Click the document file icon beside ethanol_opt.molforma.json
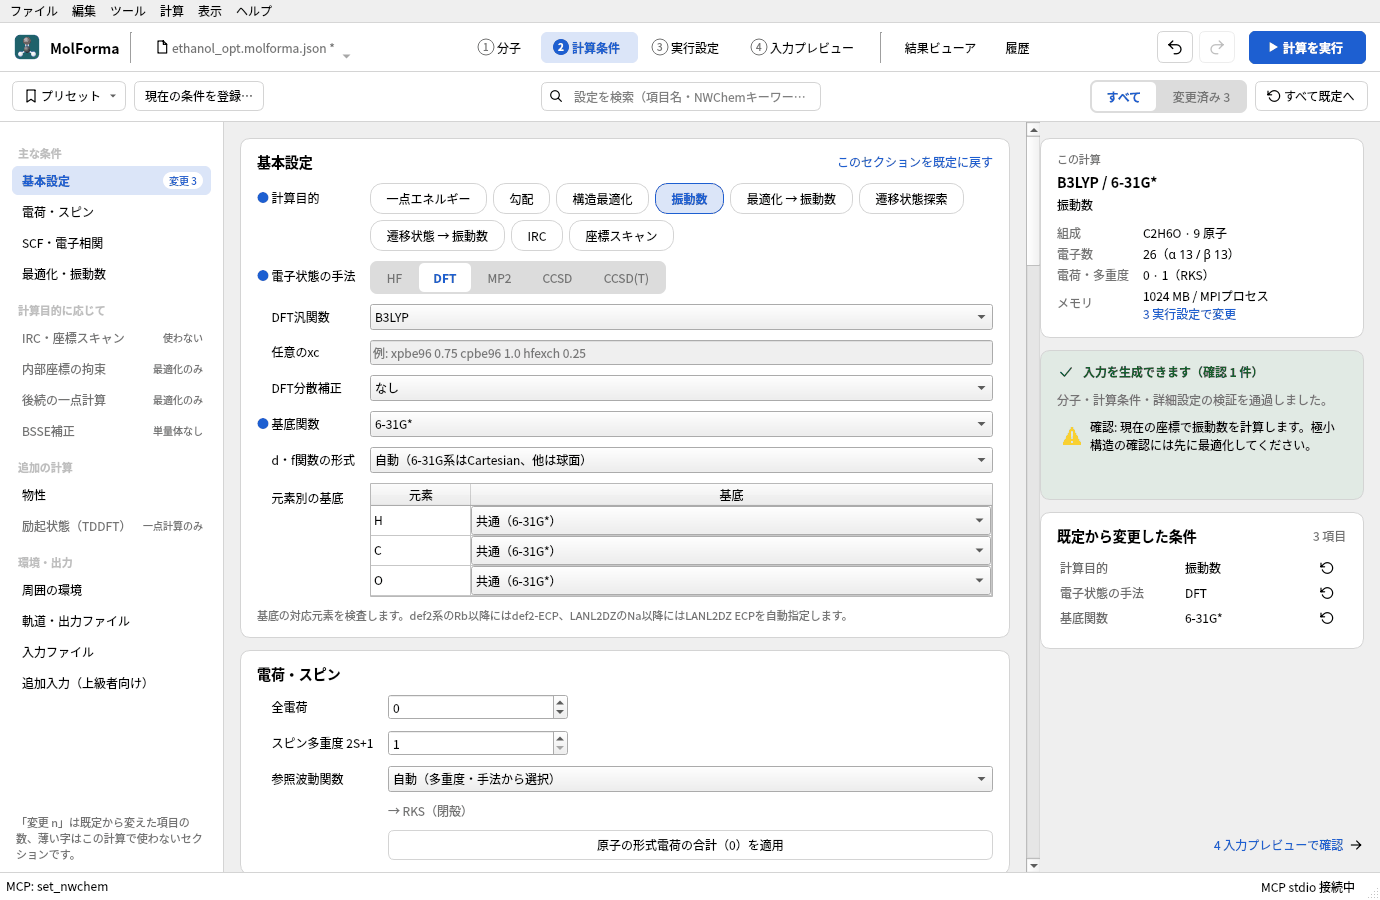This screenshot has height=900, width=1380. pos(162,47)
